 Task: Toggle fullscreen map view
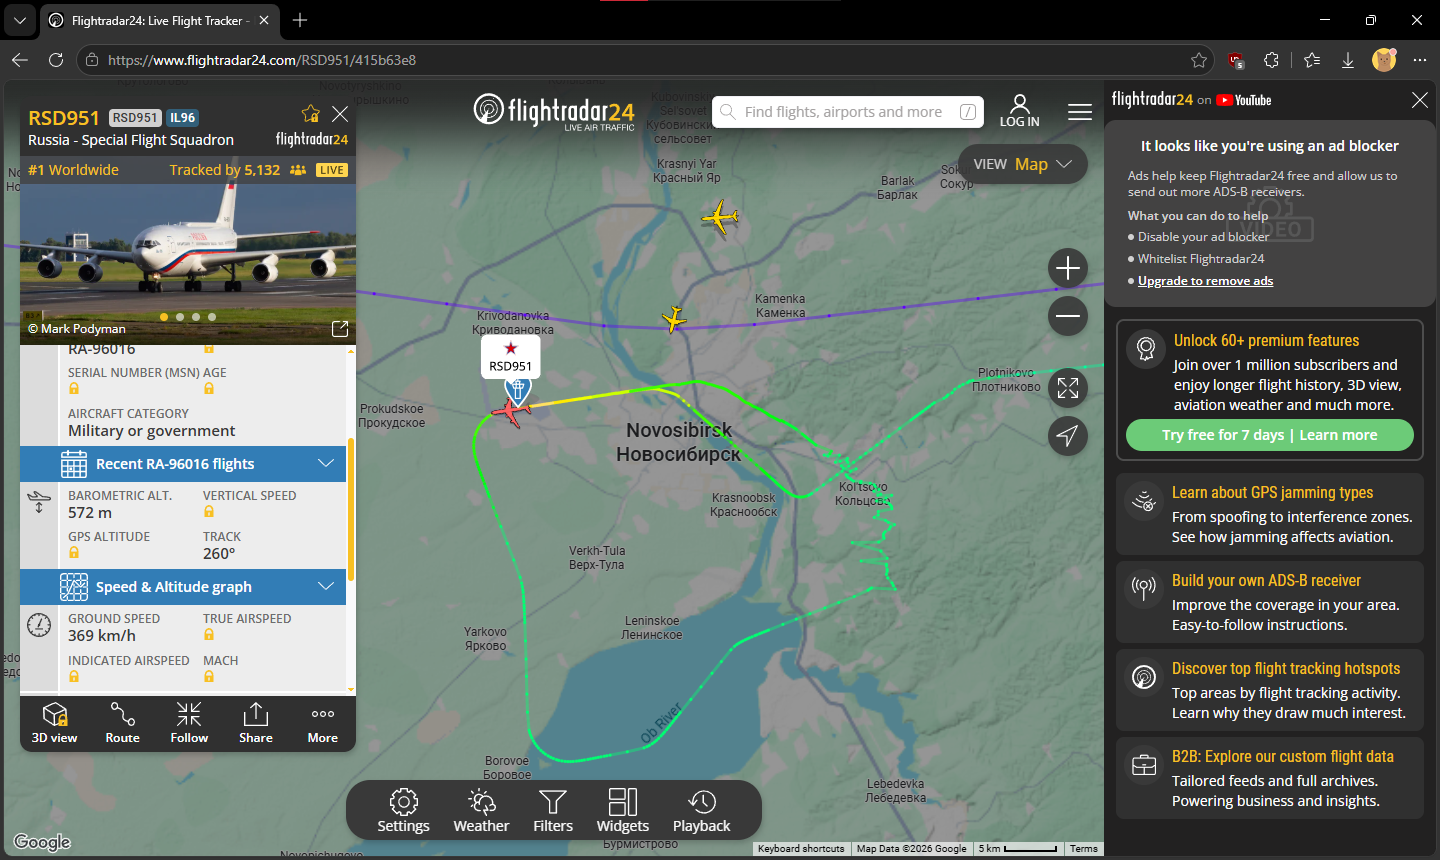[1068, 388]
